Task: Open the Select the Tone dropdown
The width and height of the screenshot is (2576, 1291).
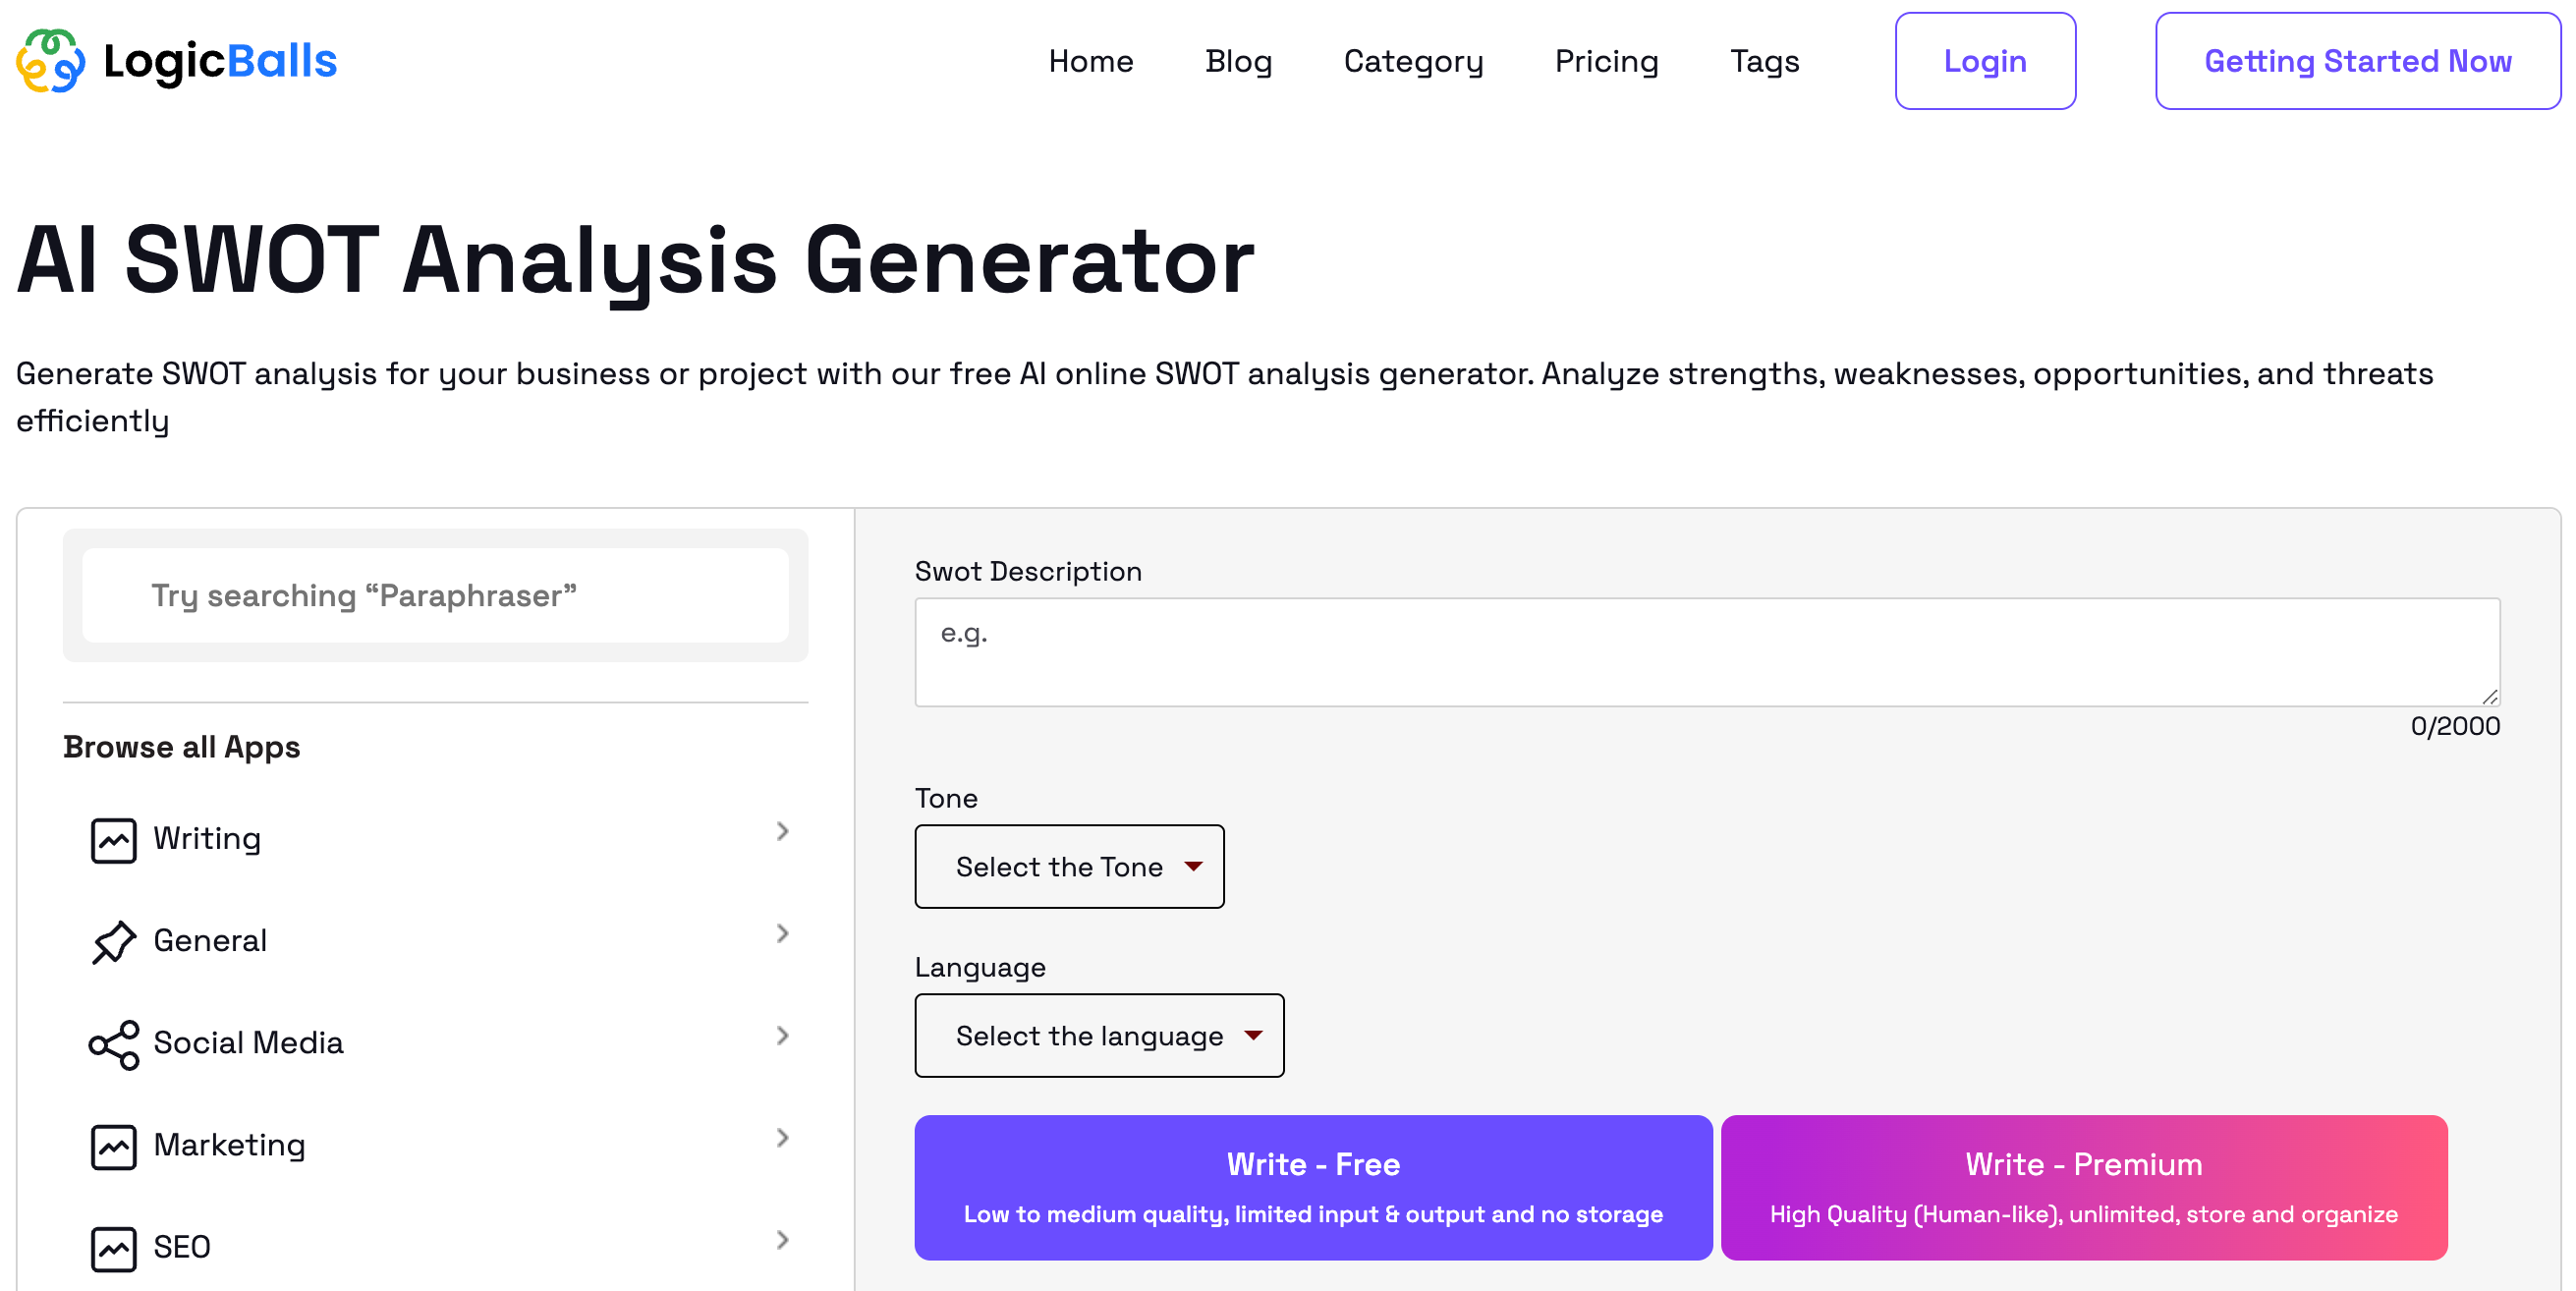Action: (x=1069, y=866)
